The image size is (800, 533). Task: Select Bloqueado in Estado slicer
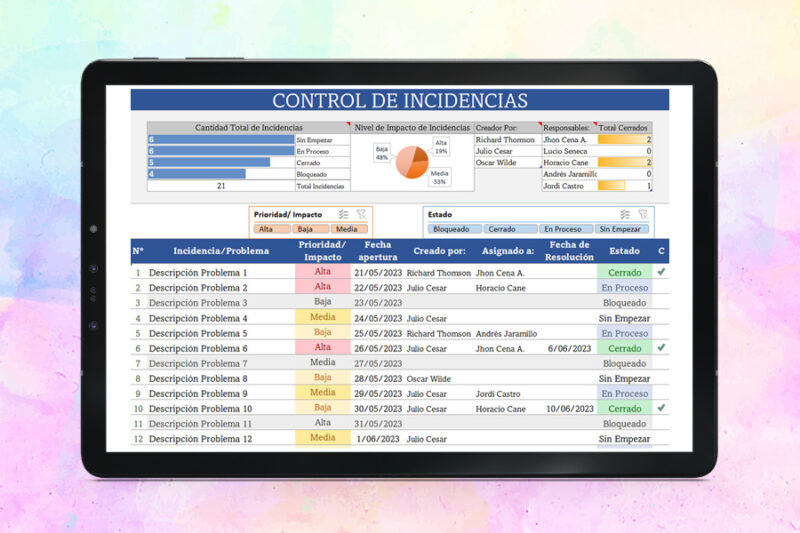(x=455, y=229)
